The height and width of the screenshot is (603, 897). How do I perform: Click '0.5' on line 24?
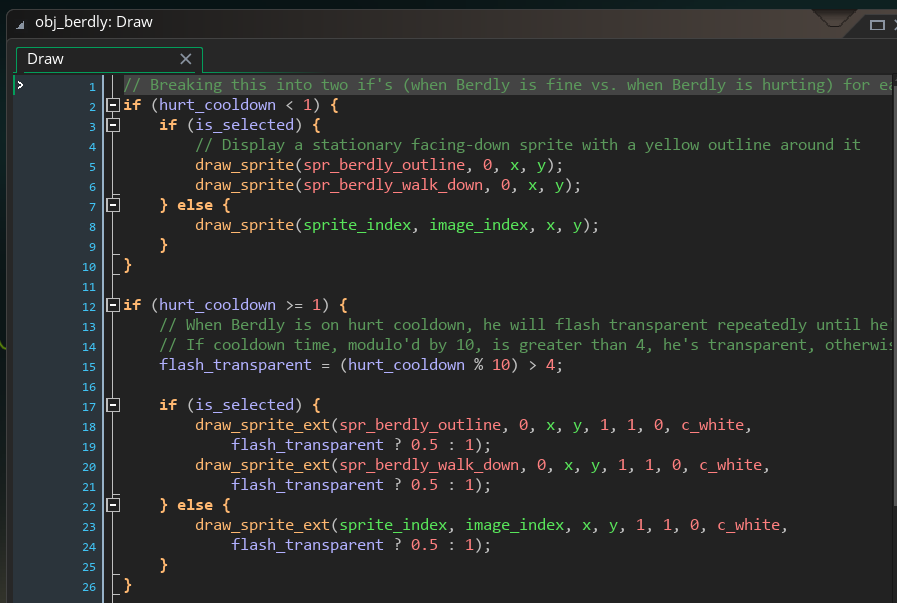424,545
